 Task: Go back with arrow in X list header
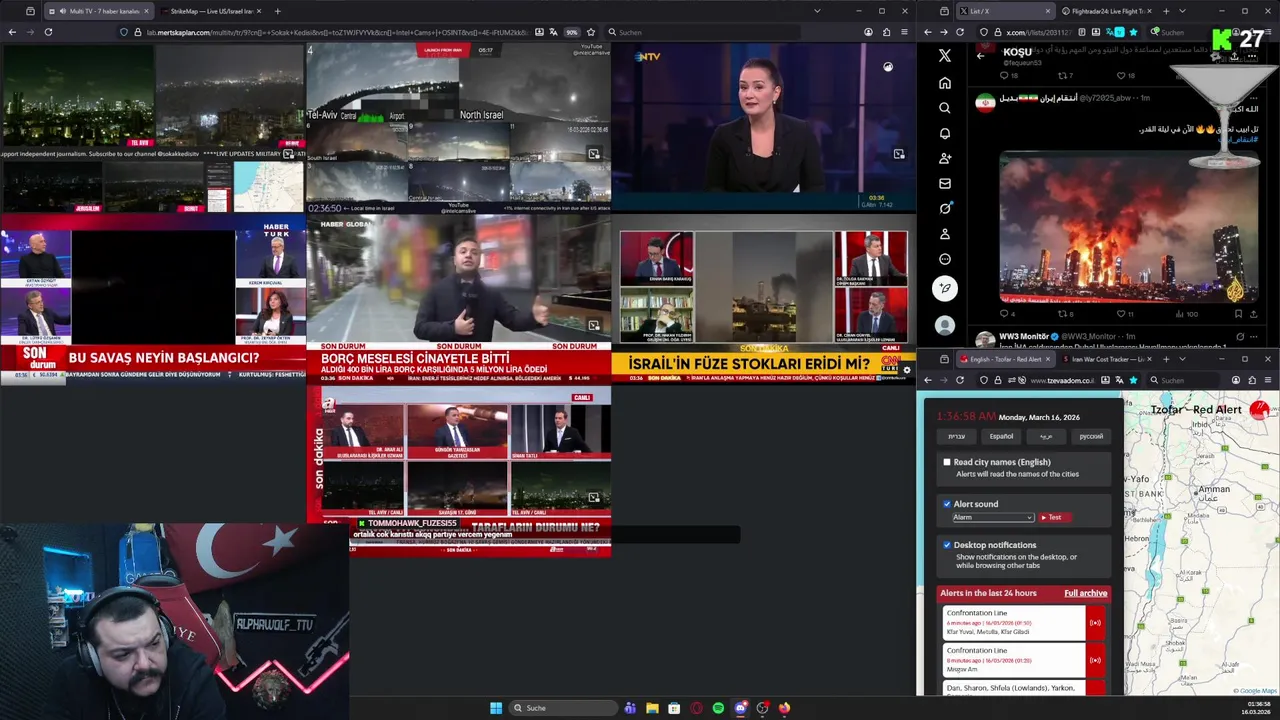pos(981,56)
